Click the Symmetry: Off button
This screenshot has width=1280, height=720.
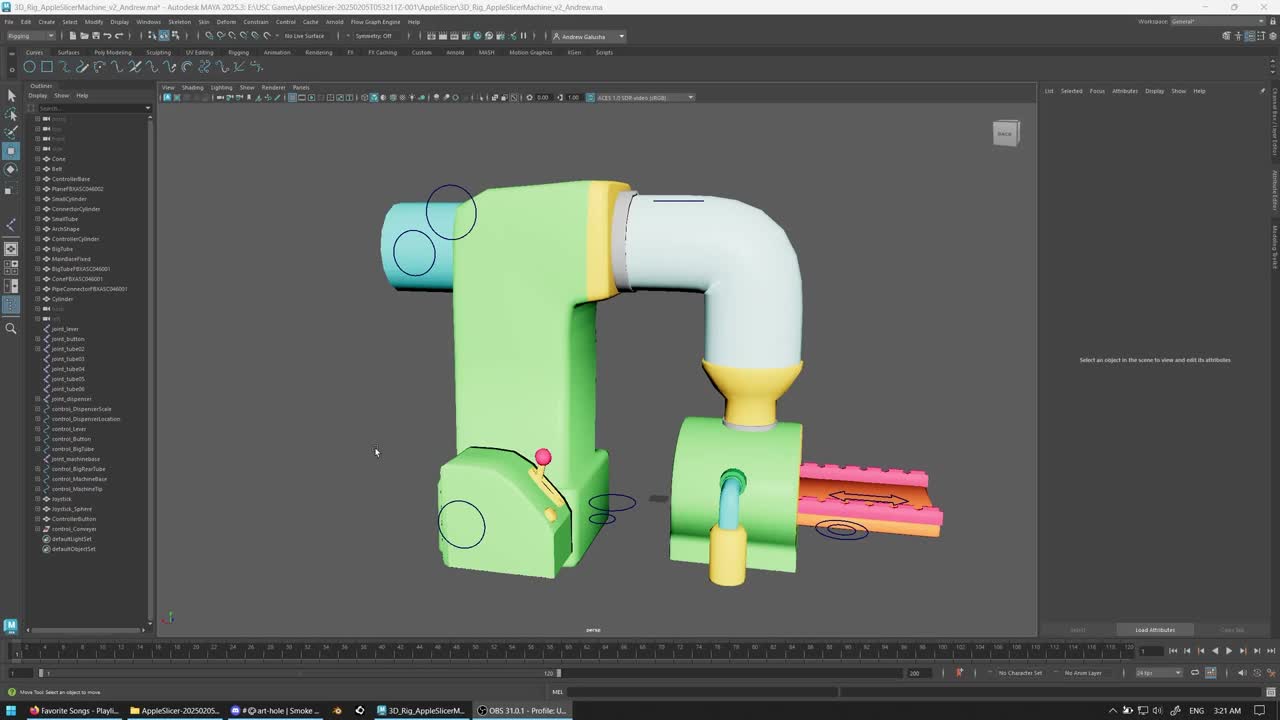(374, 36)
